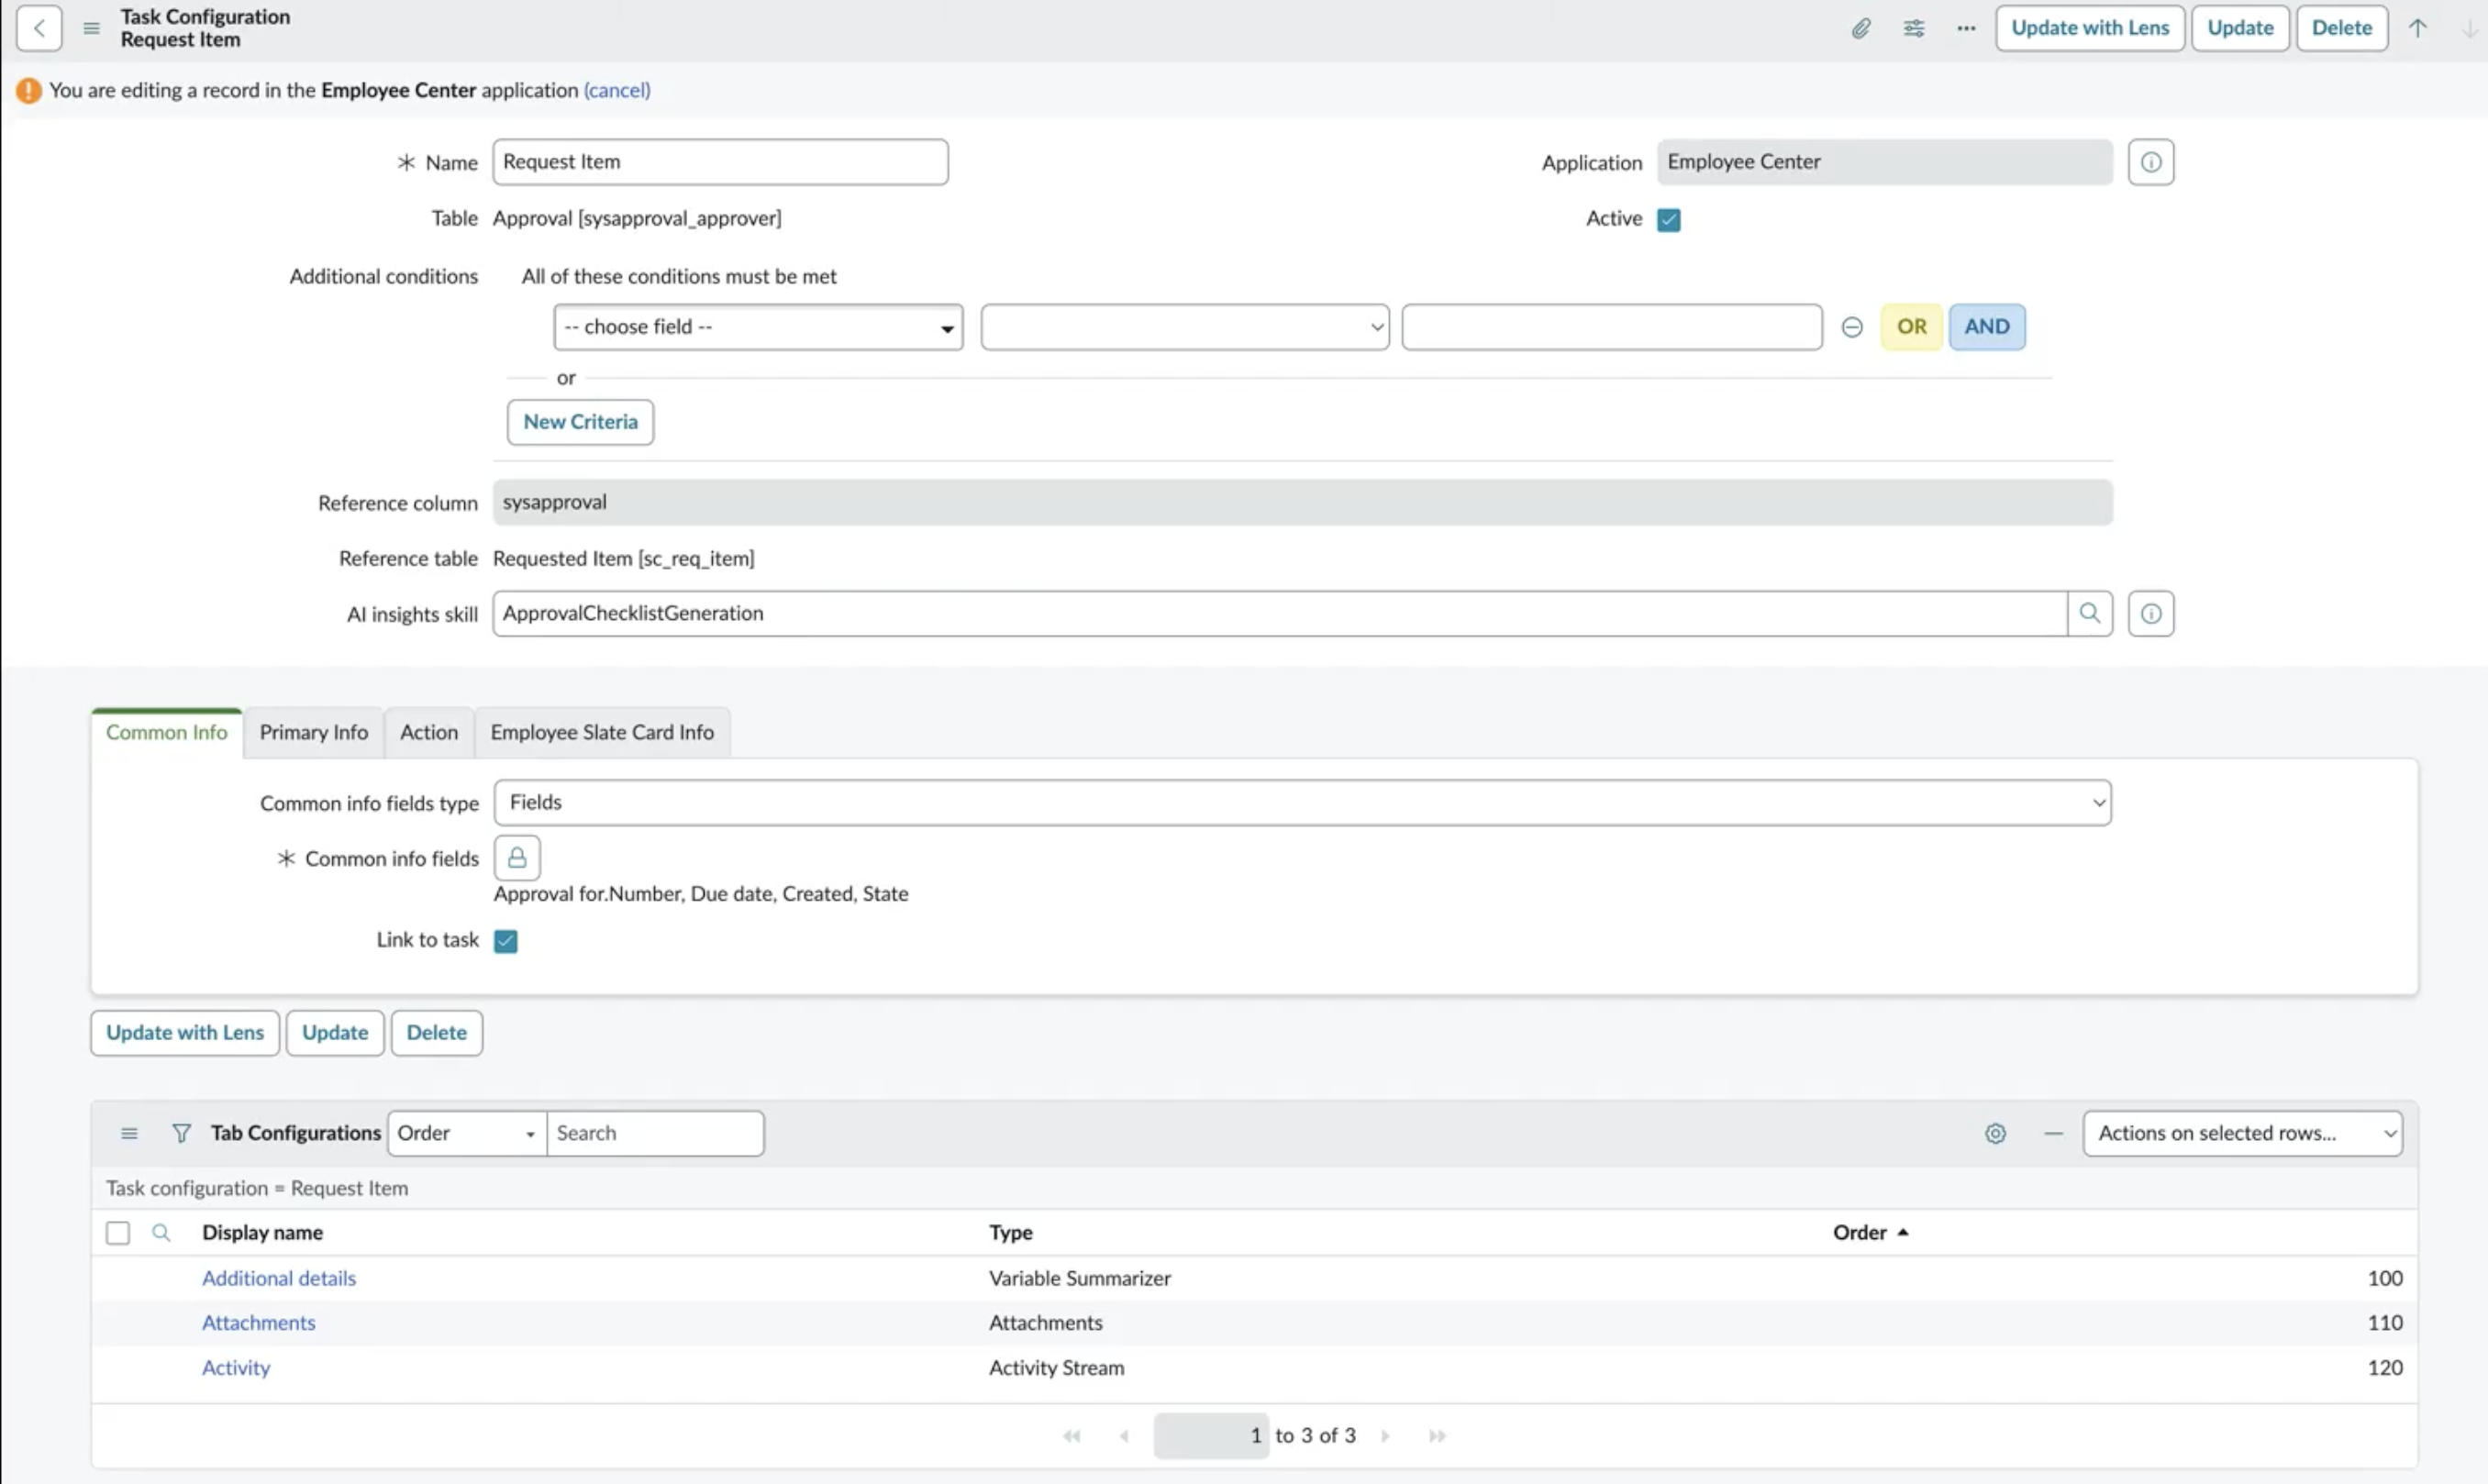Go to previous page arrow in pagination
The image size is (2488, 1484).
coord(1124,1435)
